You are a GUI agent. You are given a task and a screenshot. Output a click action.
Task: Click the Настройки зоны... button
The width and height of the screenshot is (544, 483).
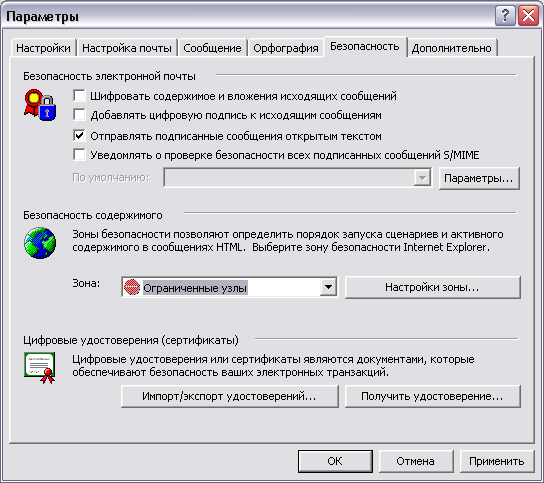[x=432, y=287]
